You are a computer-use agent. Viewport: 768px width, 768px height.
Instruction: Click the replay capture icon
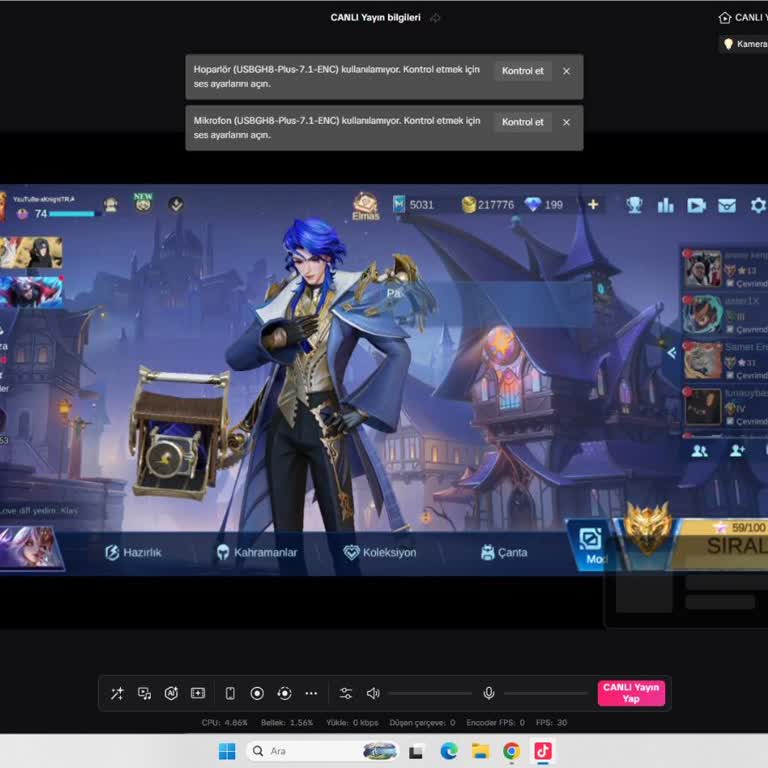(284, 693)
